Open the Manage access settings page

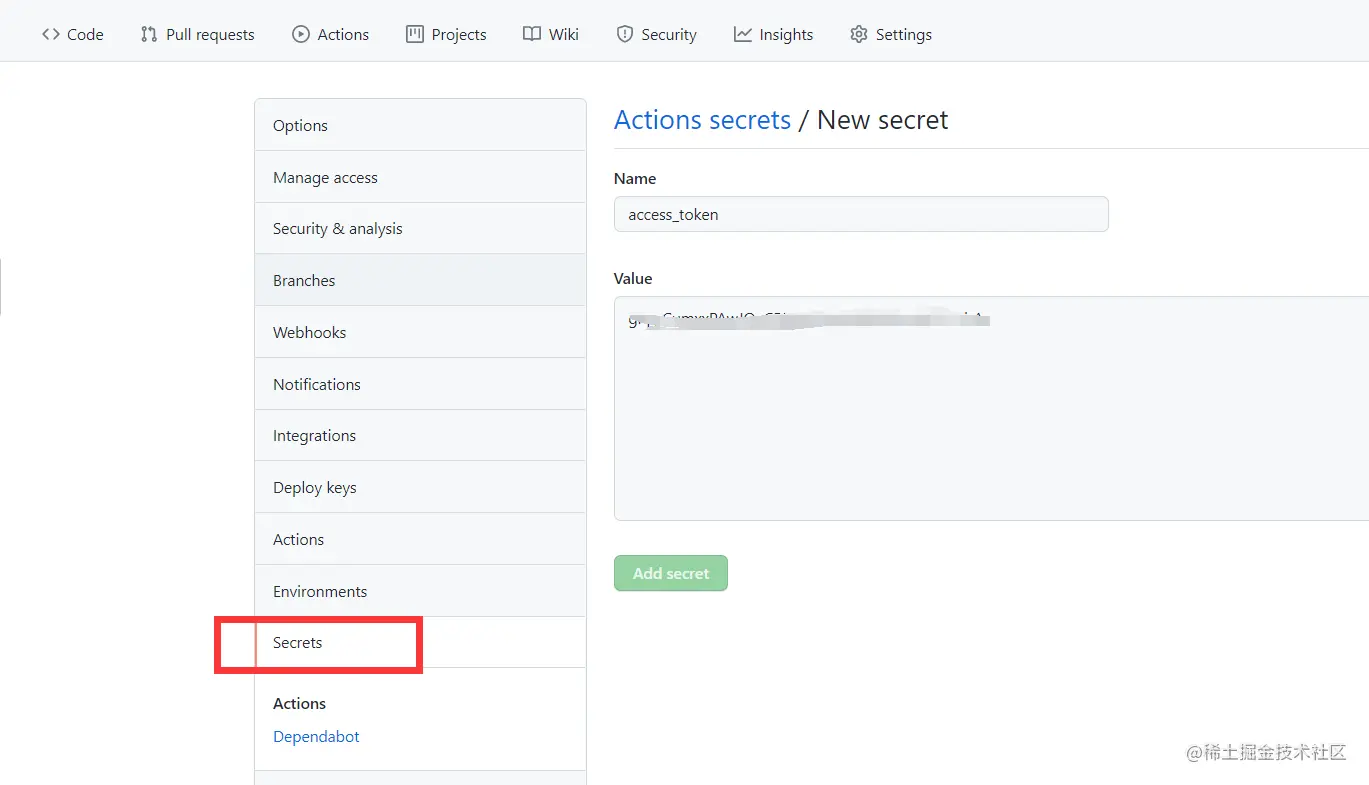tap(325, 177)
